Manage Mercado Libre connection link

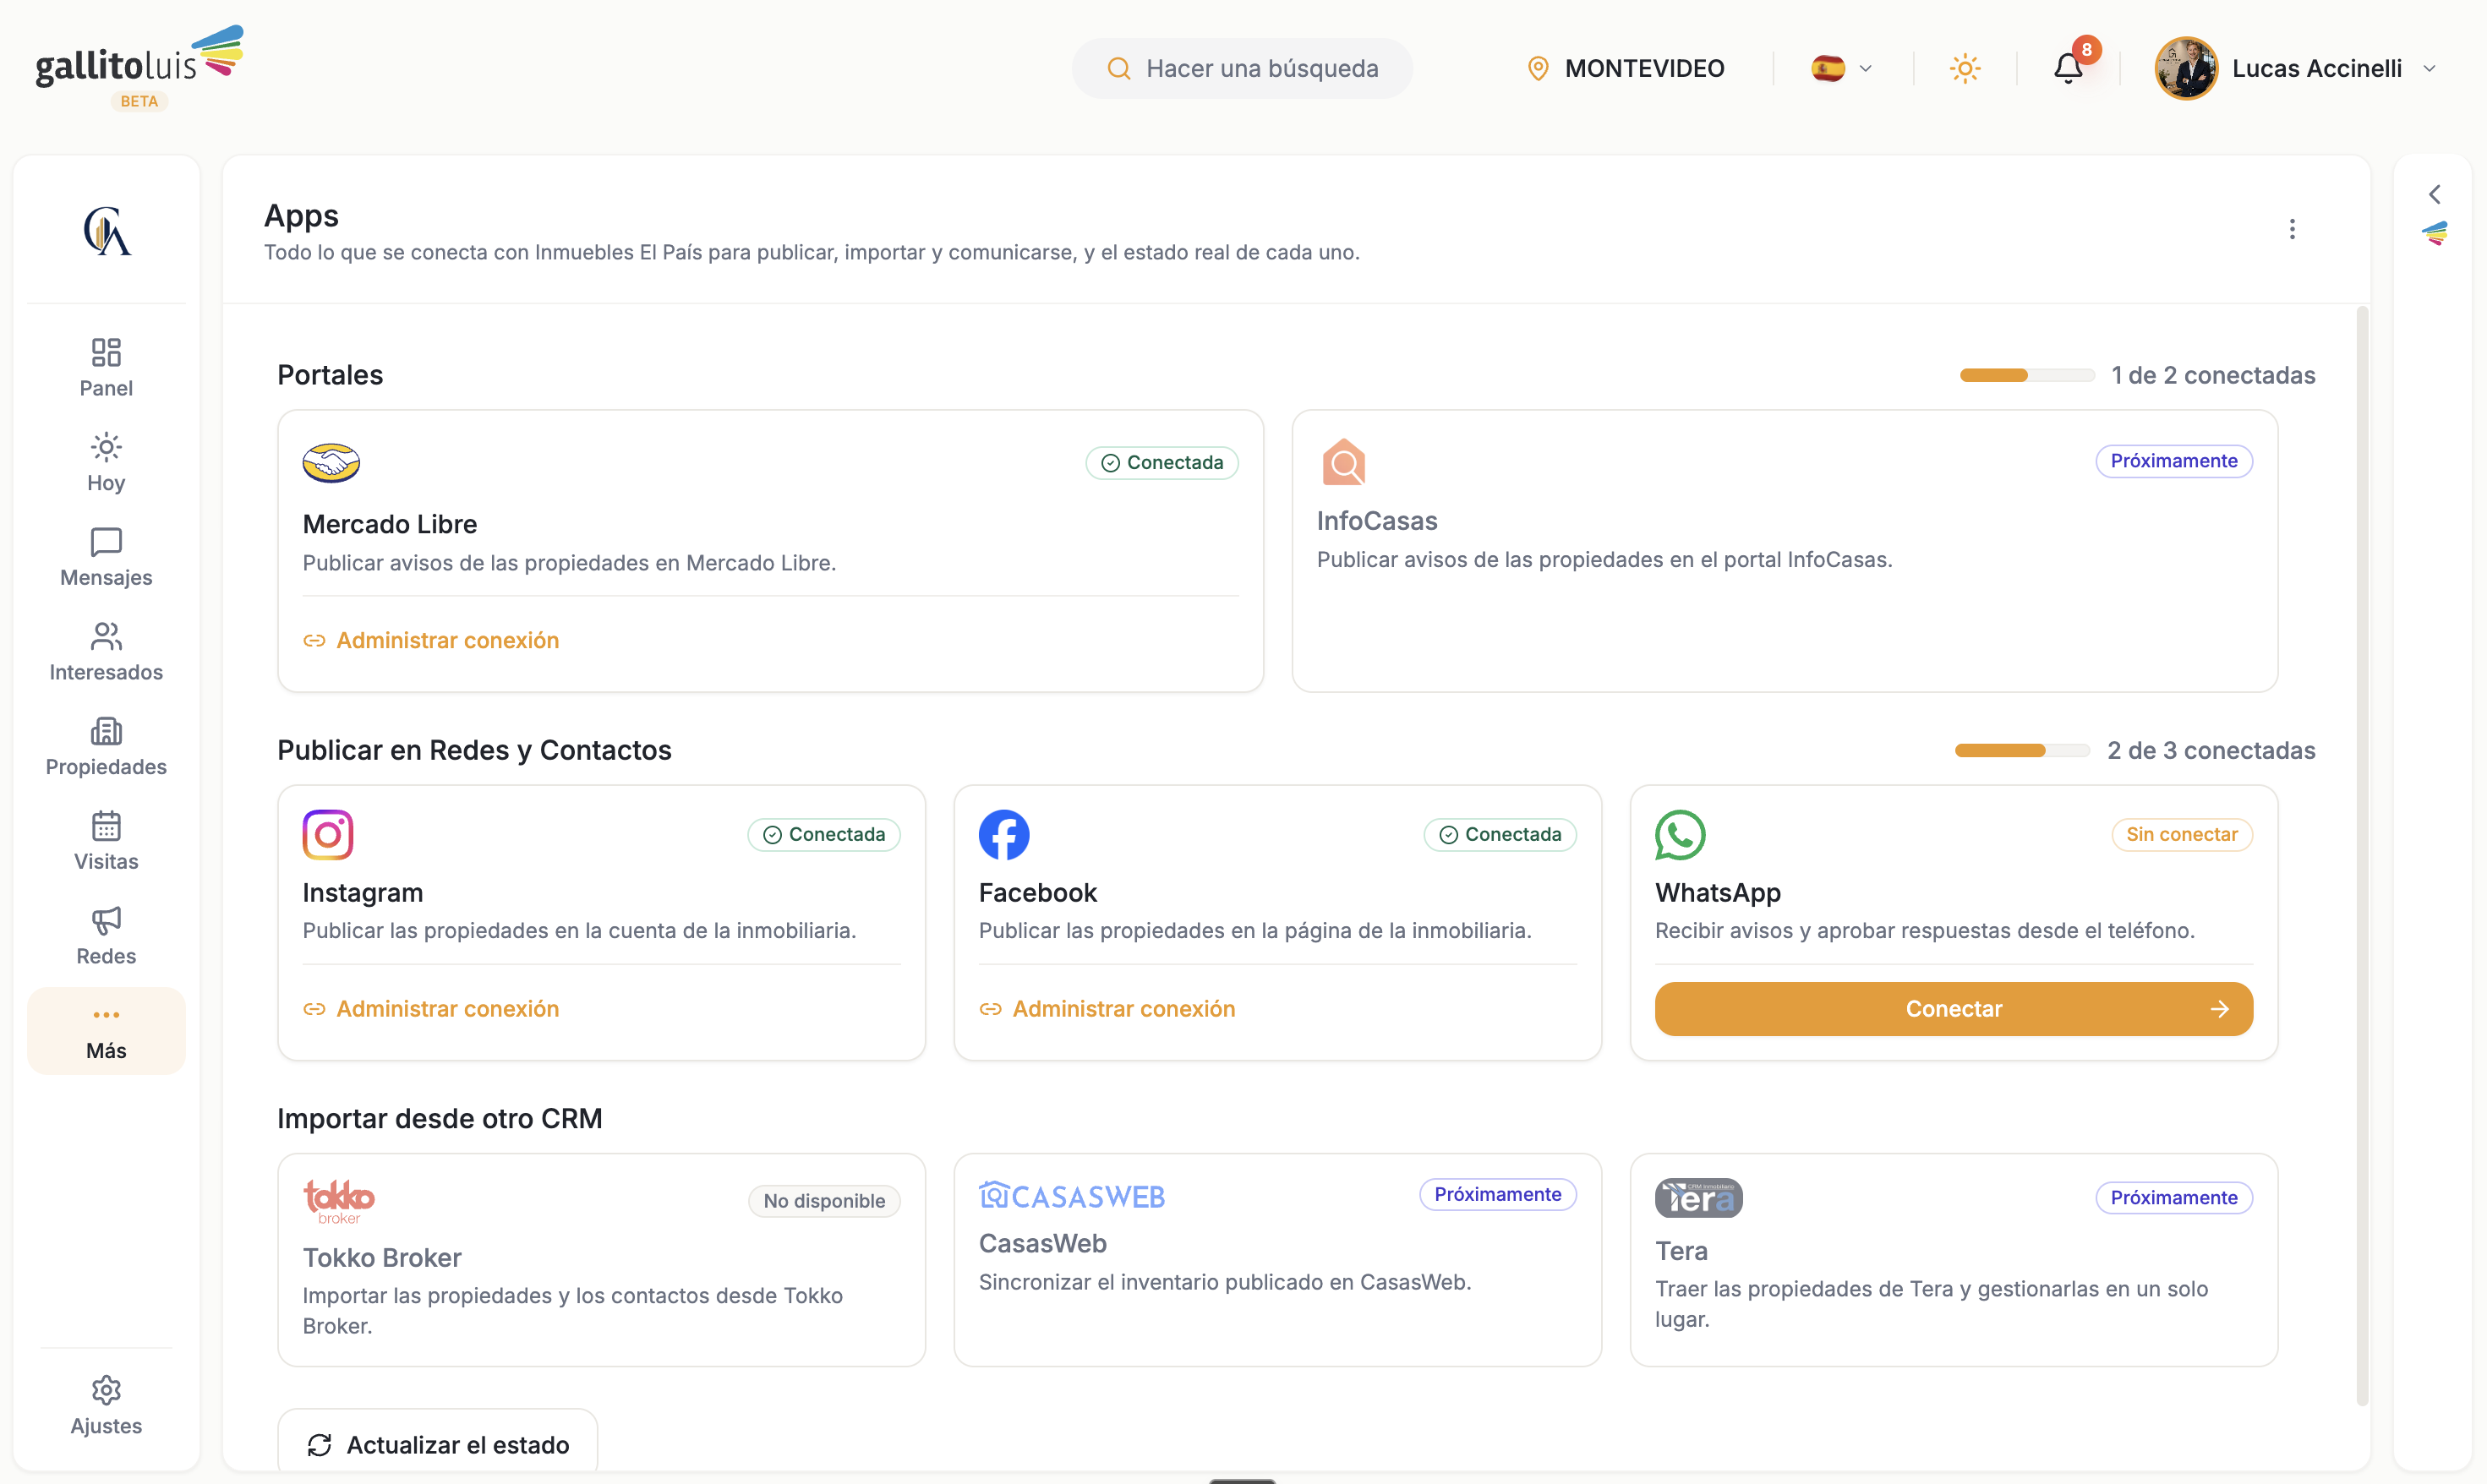[x=431, y=640]
